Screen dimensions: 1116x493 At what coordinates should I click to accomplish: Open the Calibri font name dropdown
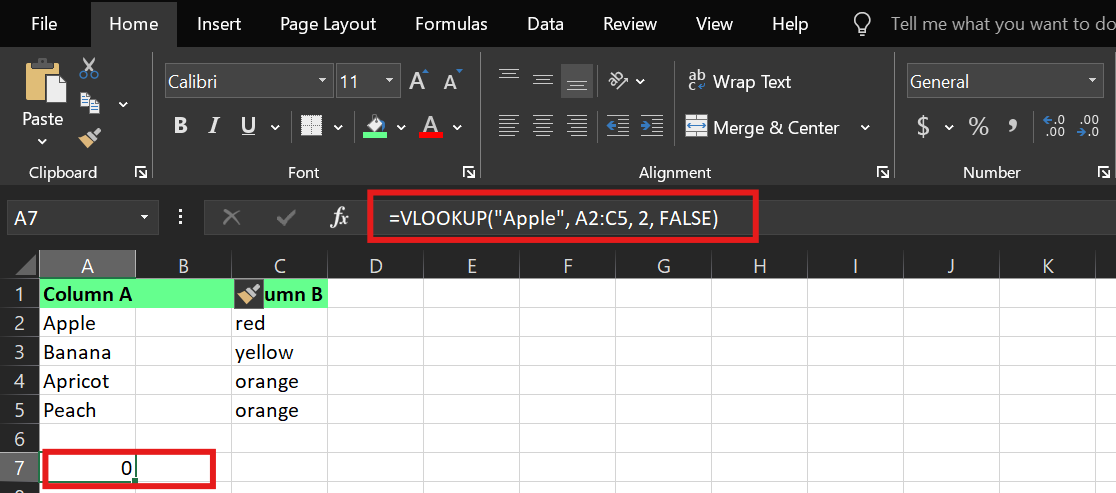pyautogui.click(x=323, y=82)
